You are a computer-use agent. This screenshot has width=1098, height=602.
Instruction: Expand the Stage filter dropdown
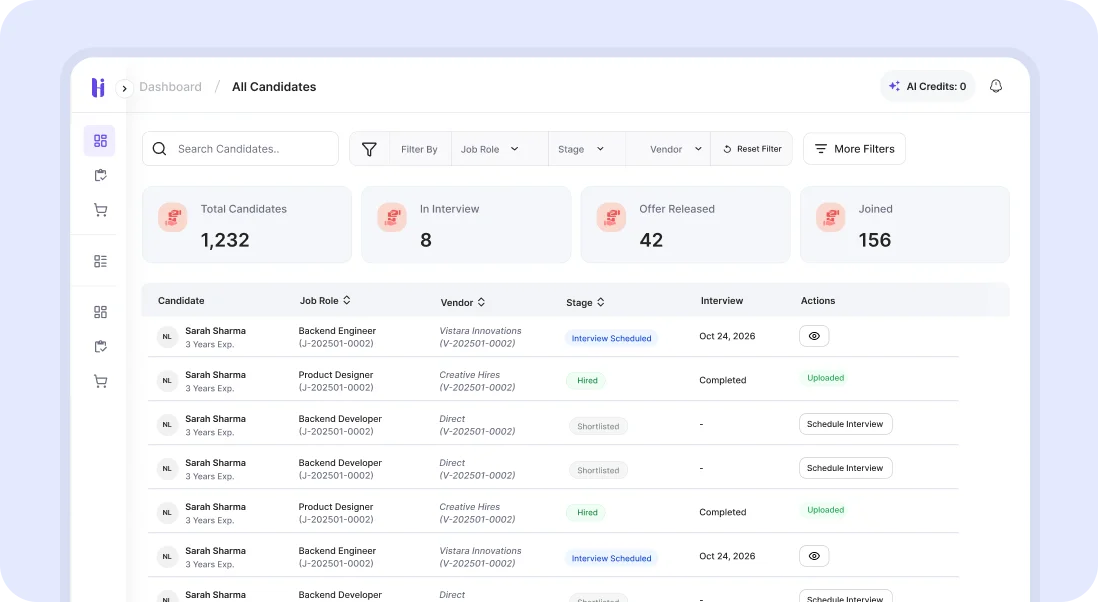pos(580,148)
